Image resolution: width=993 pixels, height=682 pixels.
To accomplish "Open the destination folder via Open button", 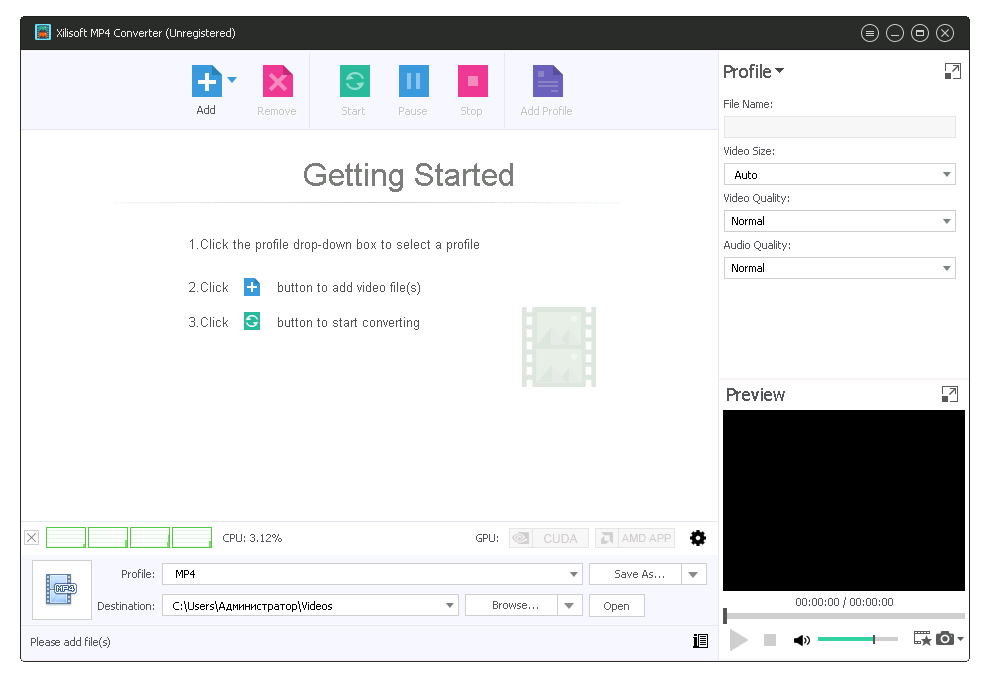I will [x=616, y=605].
